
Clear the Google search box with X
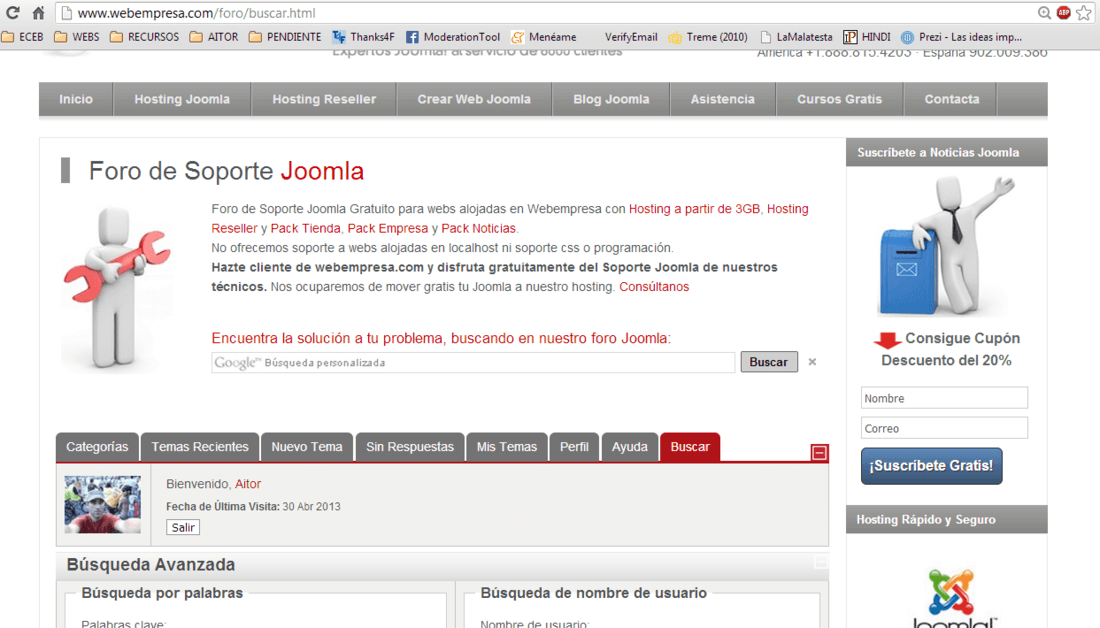pyautogui.click(x=812, y=362)
